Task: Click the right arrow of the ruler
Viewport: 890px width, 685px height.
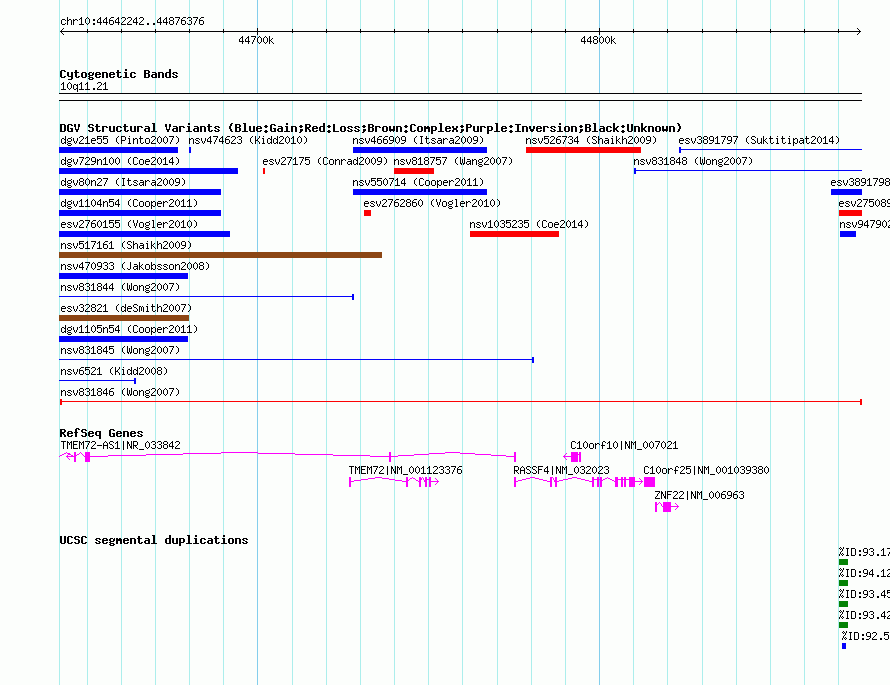Action: click(x=859, y=31)
